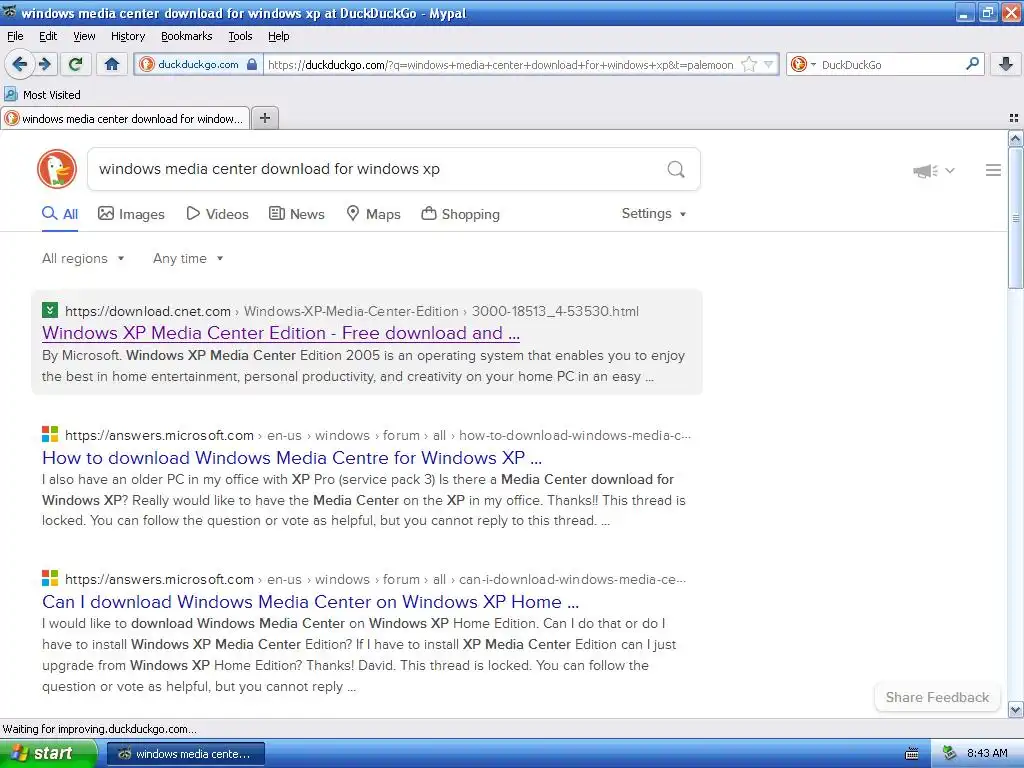Click the on-screen keyboard tray icon
This screenshot has width=1024, height=768.
912,754
